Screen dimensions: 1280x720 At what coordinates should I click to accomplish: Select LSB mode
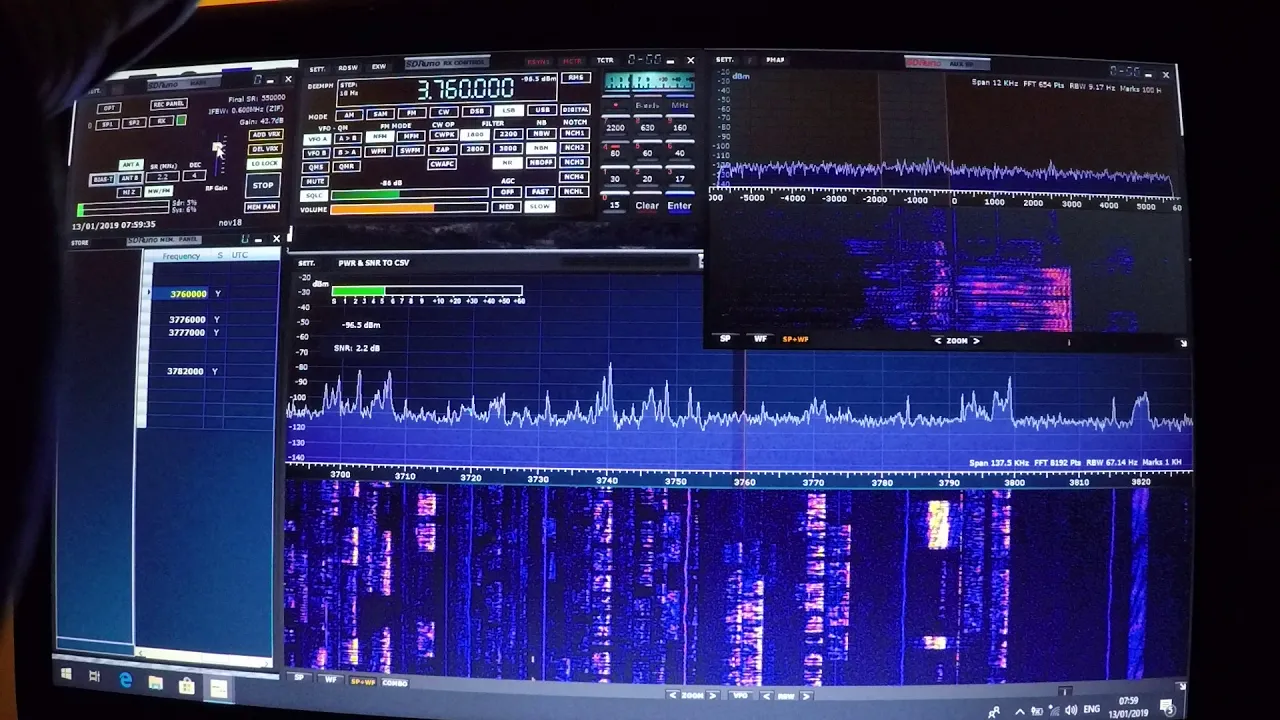(509, 110)
